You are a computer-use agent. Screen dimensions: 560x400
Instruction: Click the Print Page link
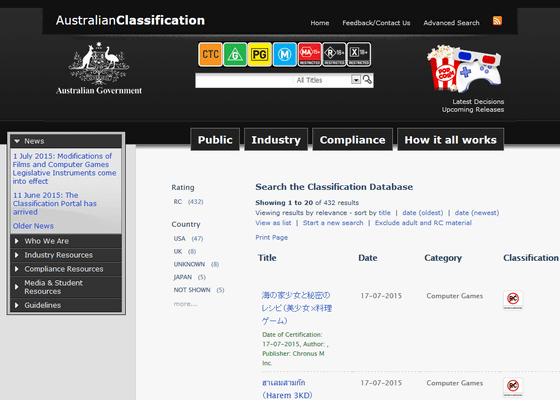coord(271,238)
